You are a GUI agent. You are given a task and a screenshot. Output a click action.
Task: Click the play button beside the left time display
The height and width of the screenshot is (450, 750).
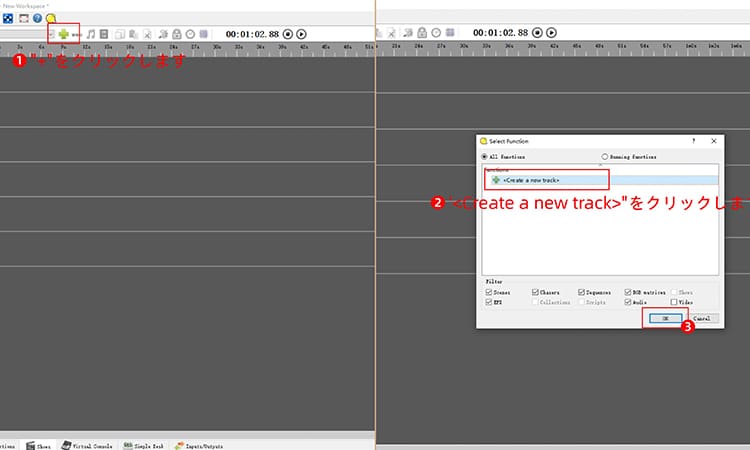(x=301, y=34)
